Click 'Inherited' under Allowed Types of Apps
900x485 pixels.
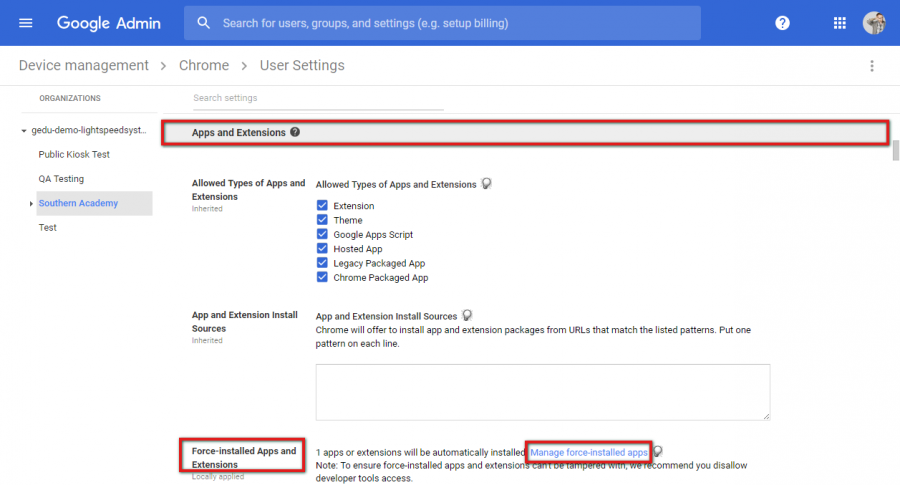(x=207, y=209)
